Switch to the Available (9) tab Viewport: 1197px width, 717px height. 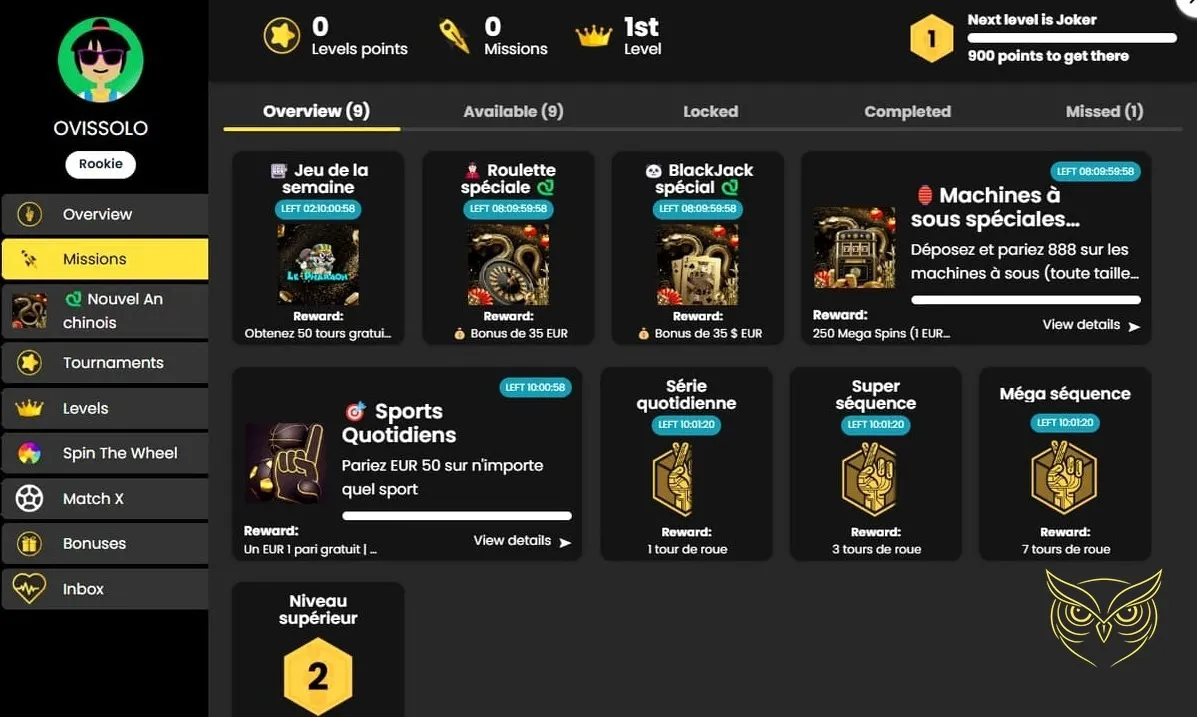pos(513,111)
